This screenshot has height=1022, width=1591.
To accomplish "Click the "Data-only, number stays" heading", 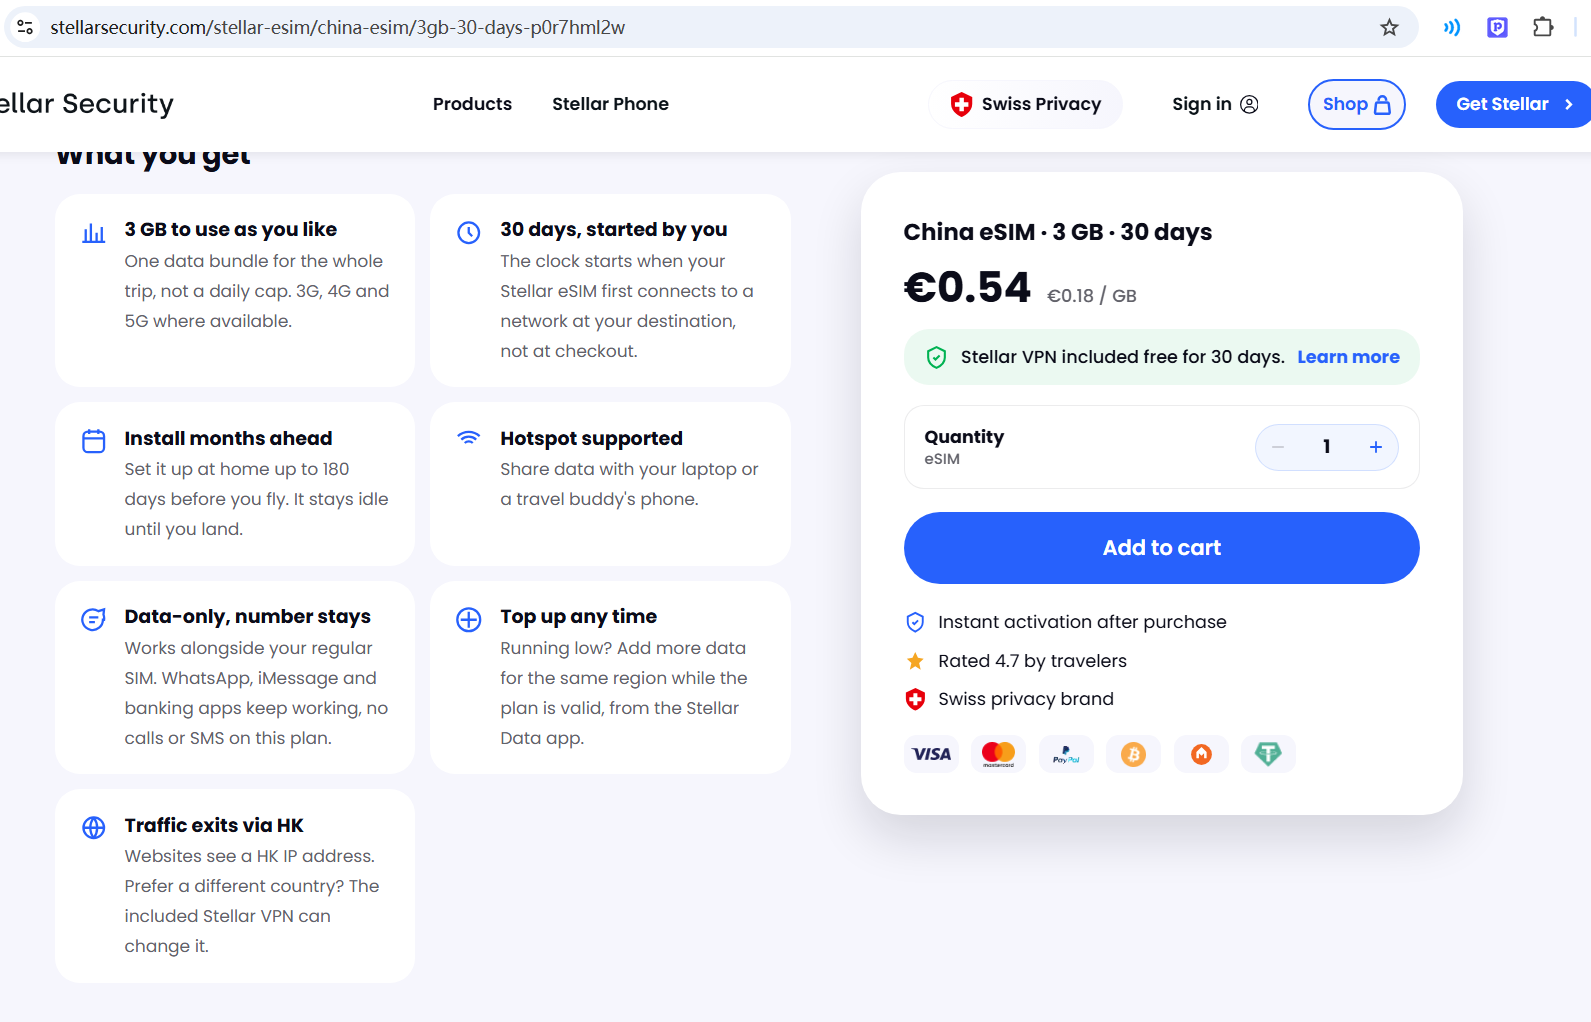I will point(248,616).
